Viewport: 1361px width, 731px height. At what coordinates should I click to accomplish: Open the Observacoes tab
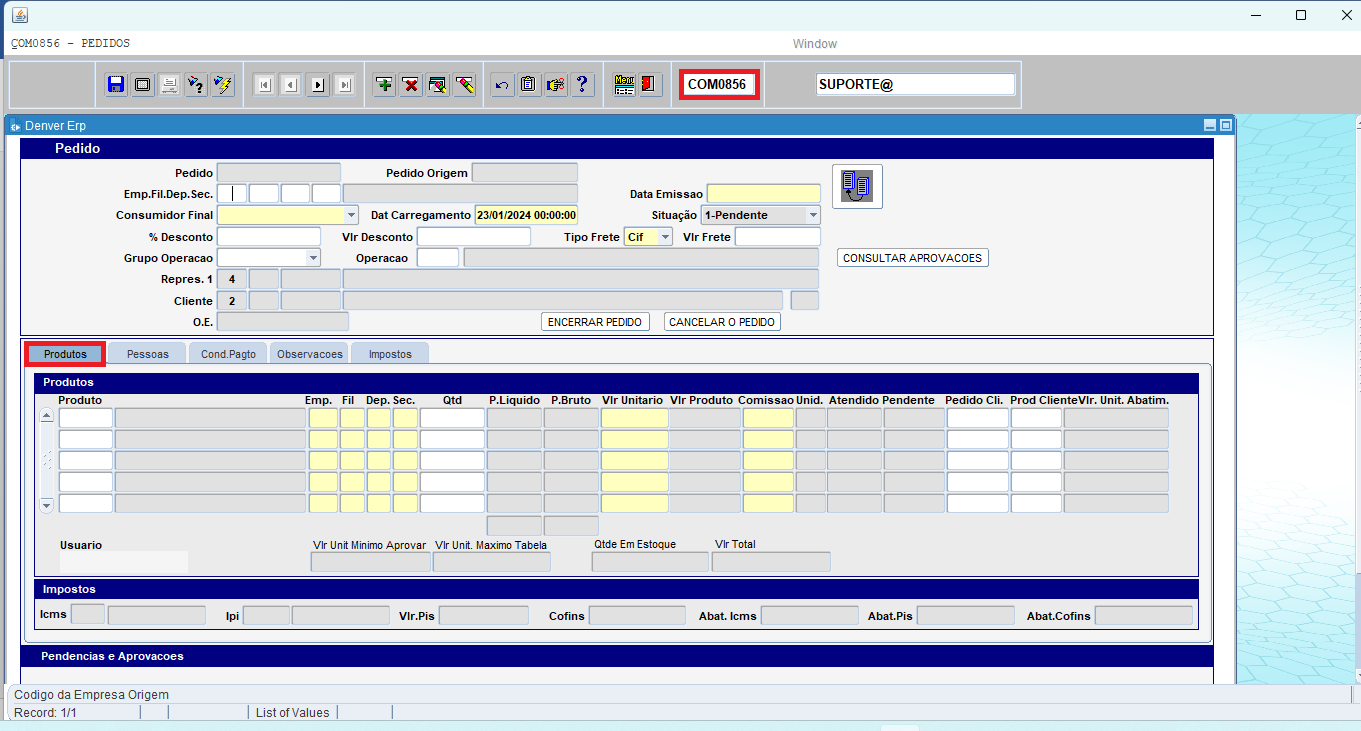(310, 354)
